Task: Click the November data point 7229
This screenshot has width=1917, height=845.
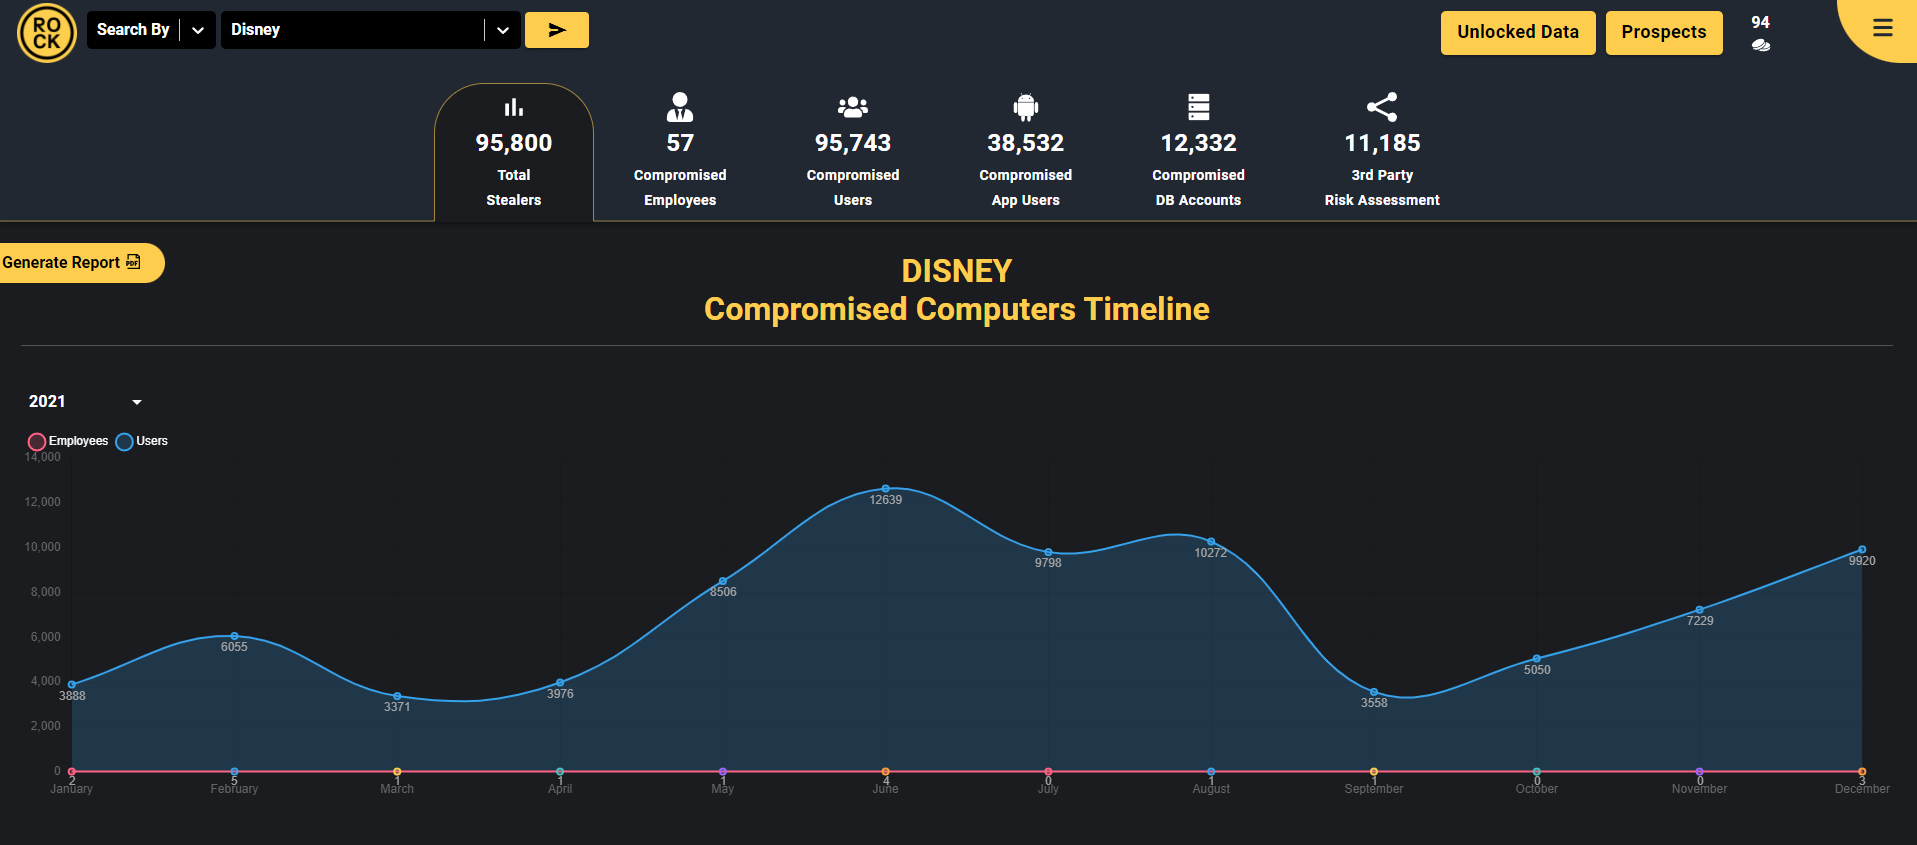Action: click(x=1700, y=610)
